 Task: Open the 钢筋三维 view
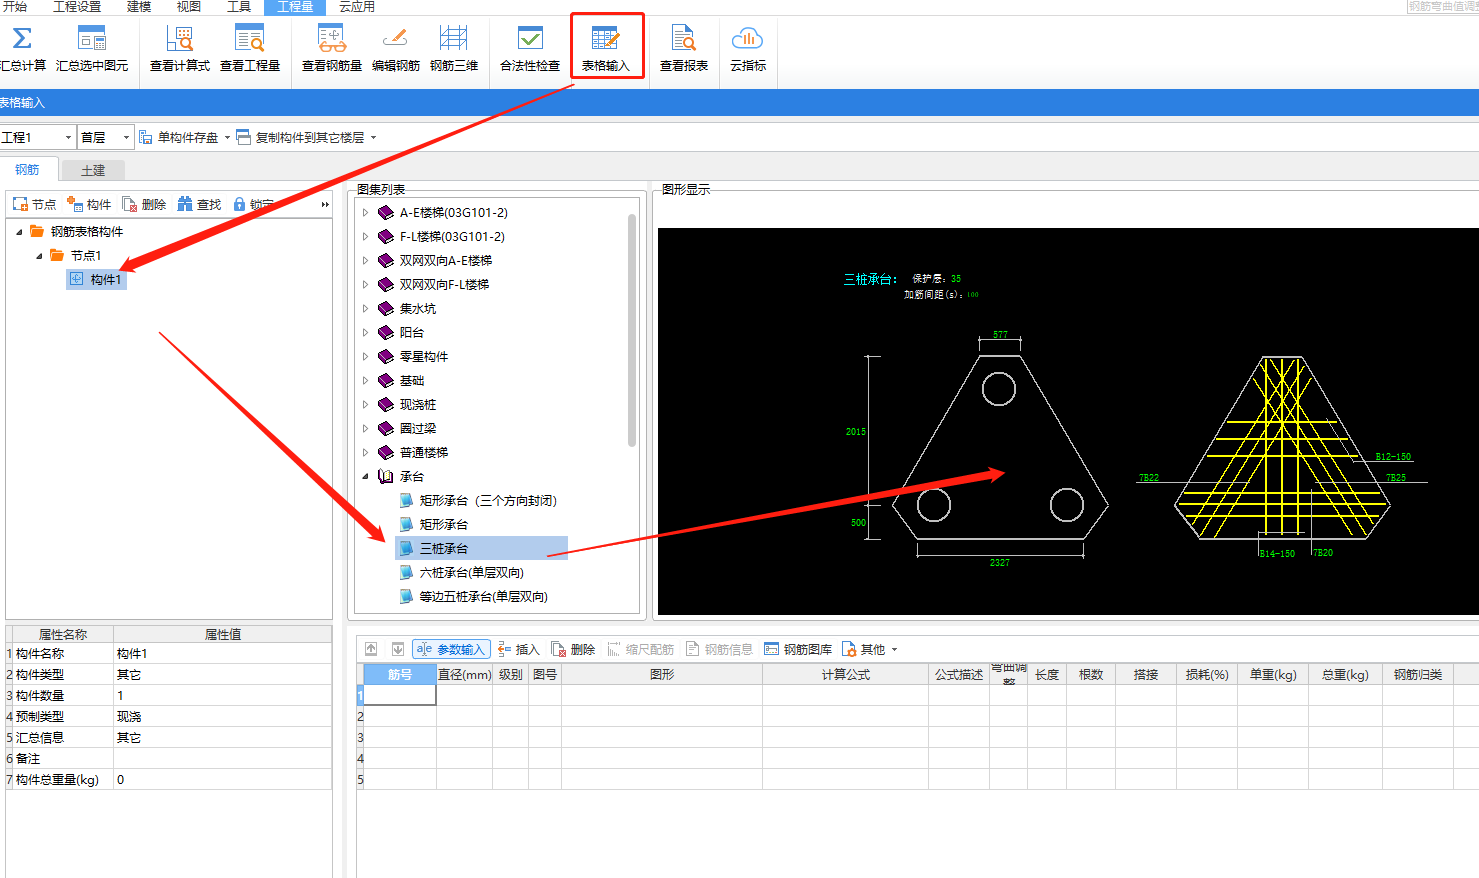(x=454, y=48)
